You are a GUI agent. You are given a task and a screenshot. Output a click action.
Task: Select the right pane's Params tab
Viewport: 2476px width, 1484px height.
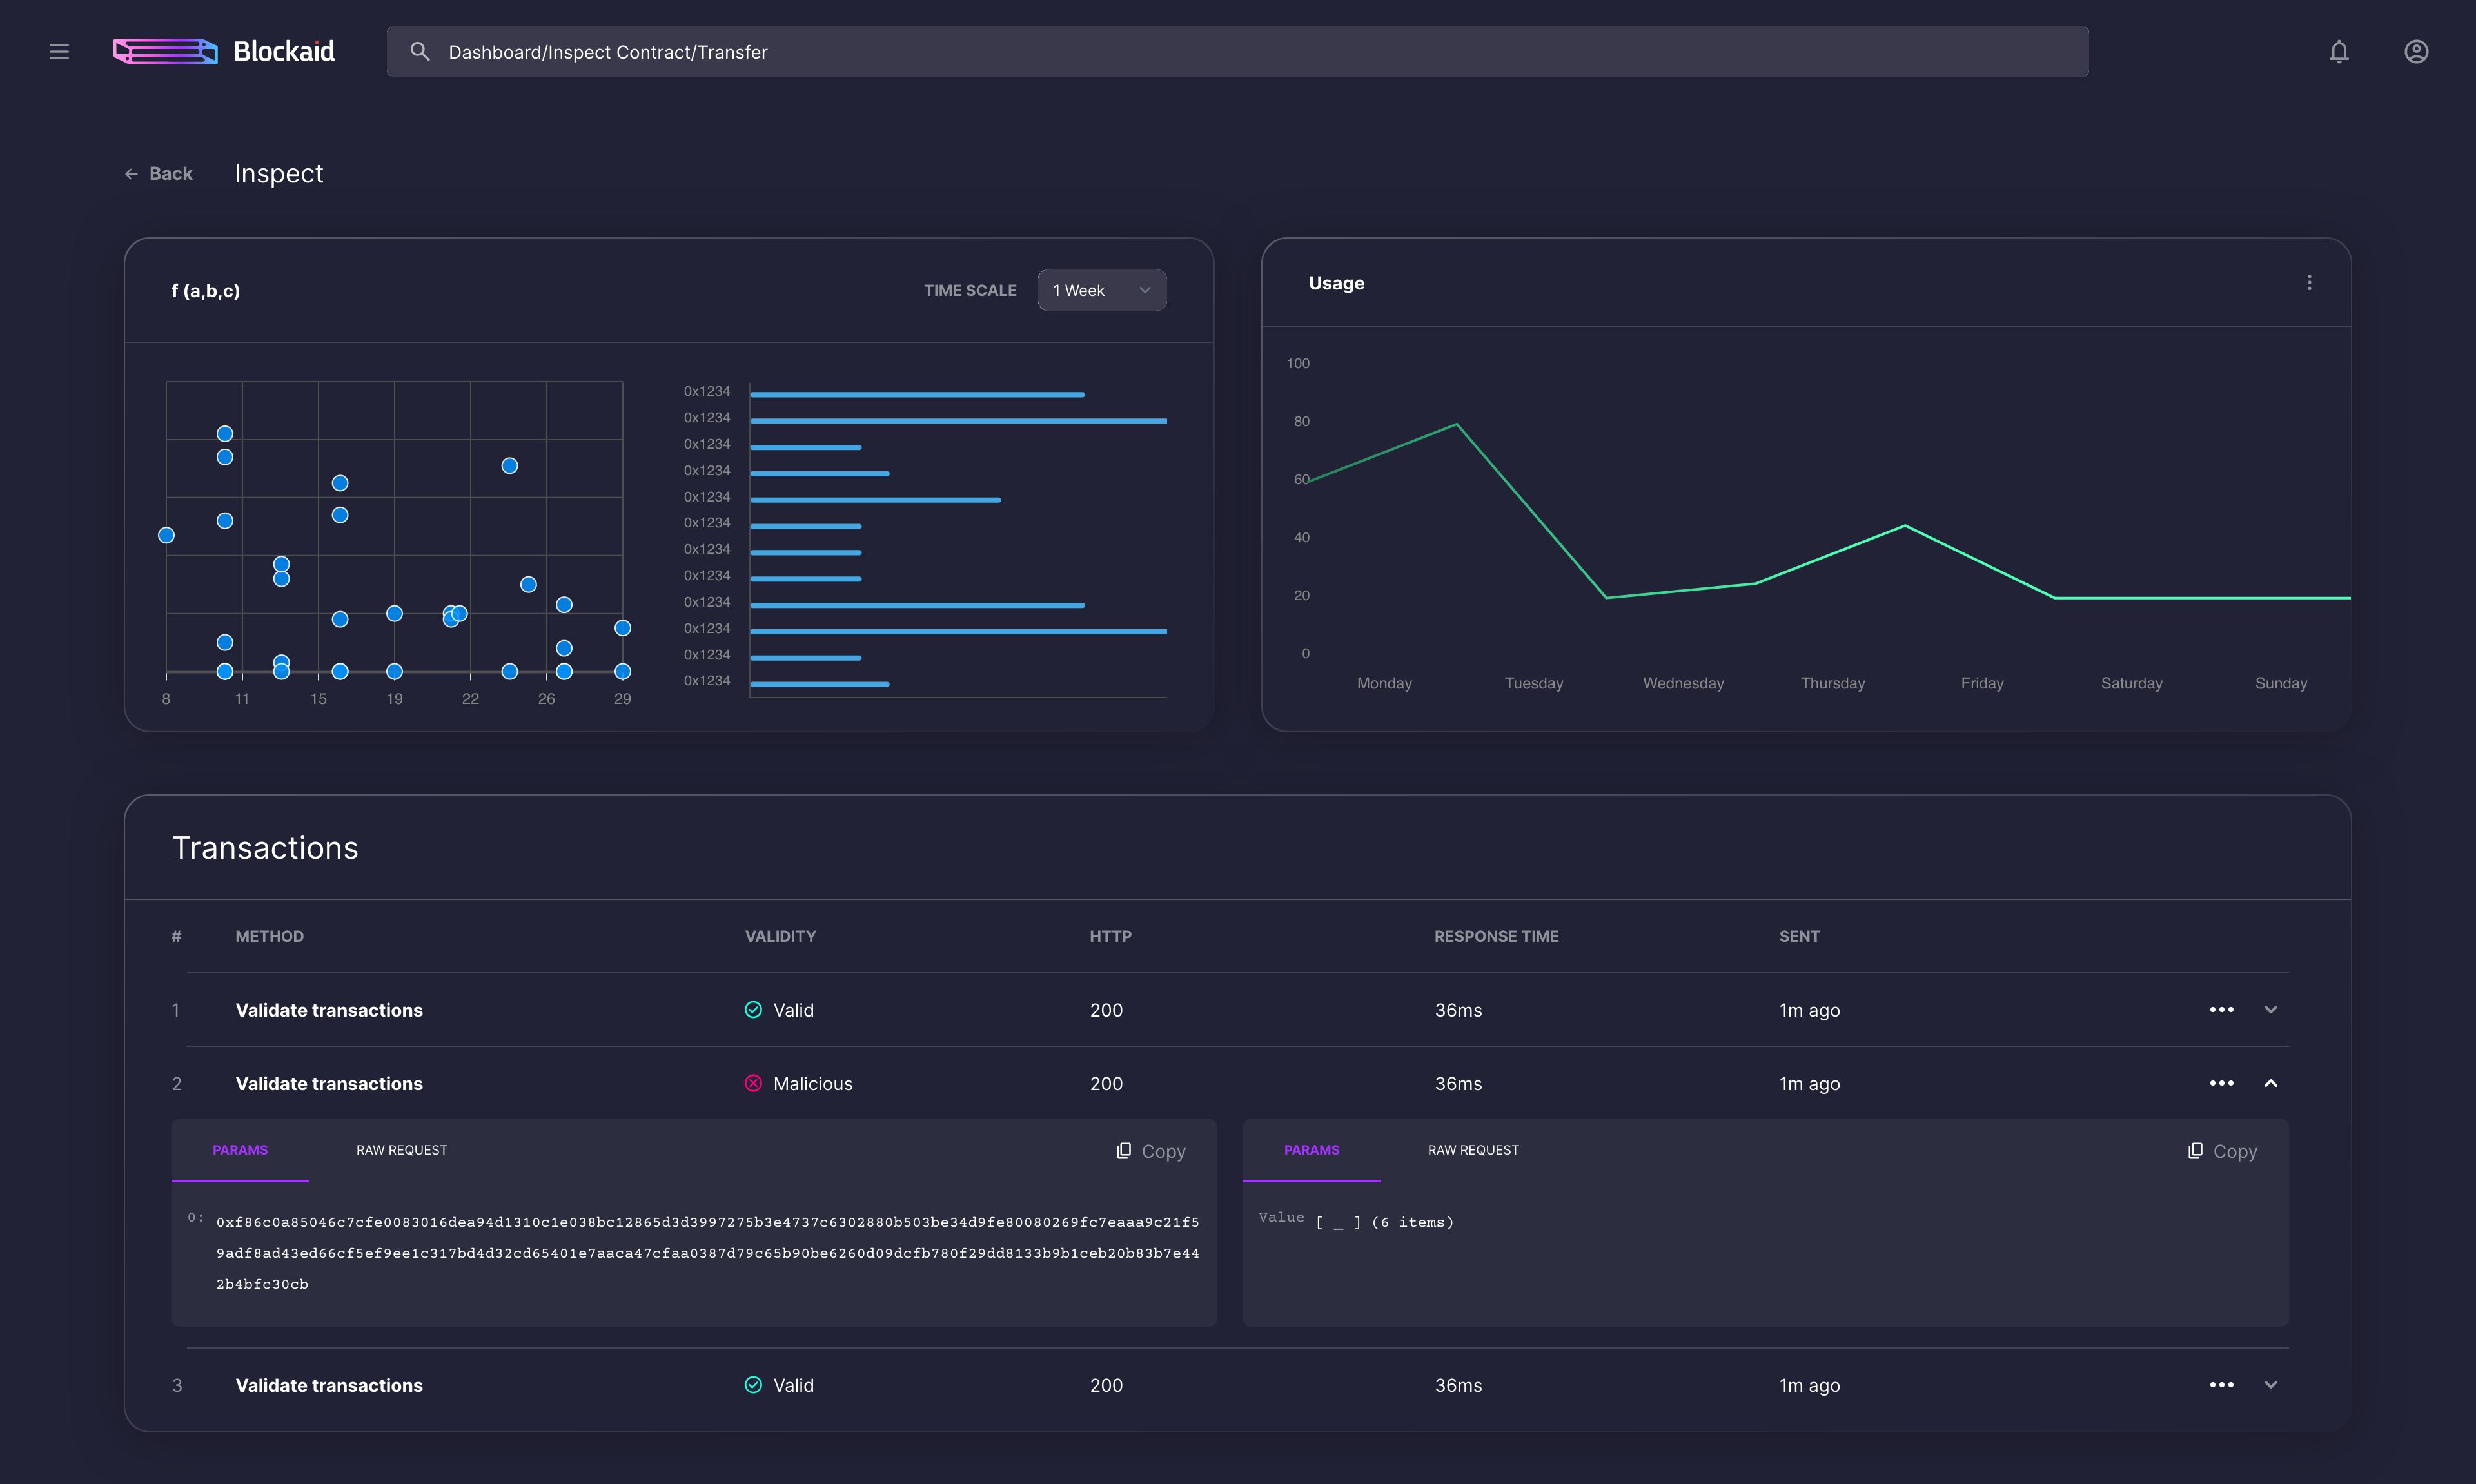point(1311,1150)
